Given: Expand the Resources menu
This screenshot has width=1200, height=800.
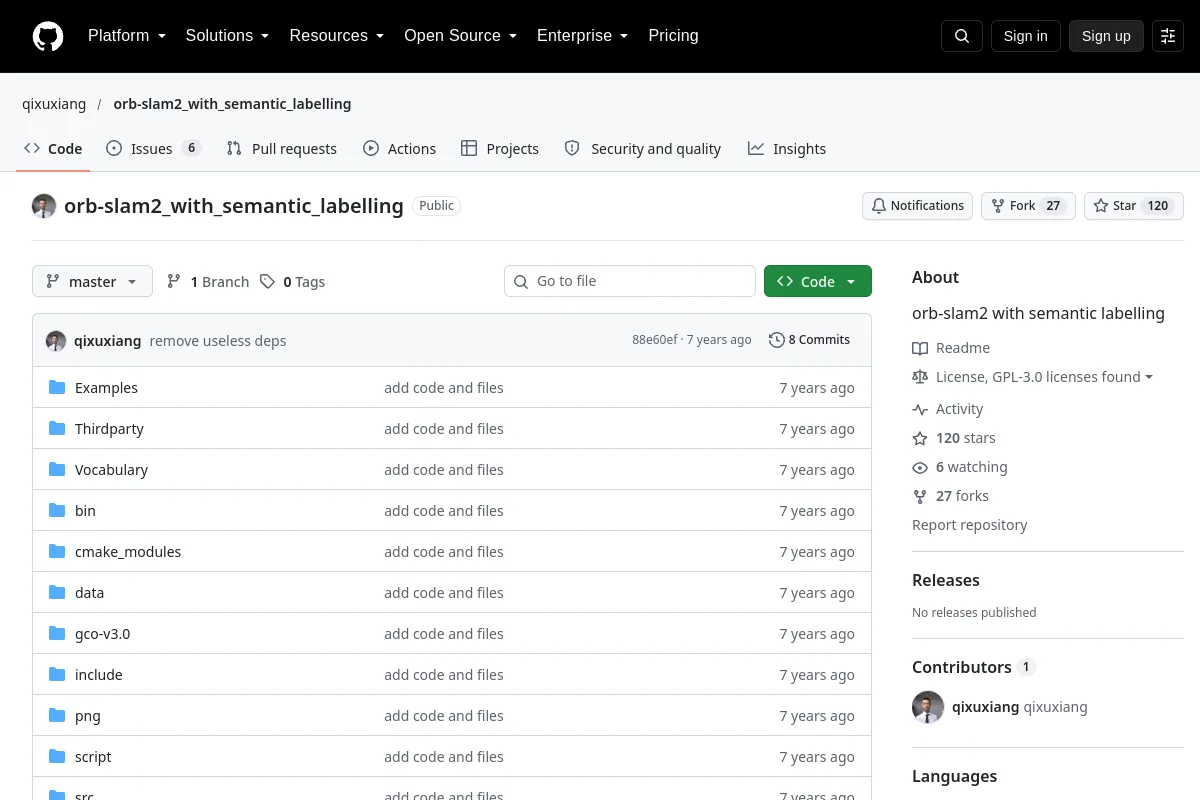Looking at the screenshot, I should coord(337,36).
